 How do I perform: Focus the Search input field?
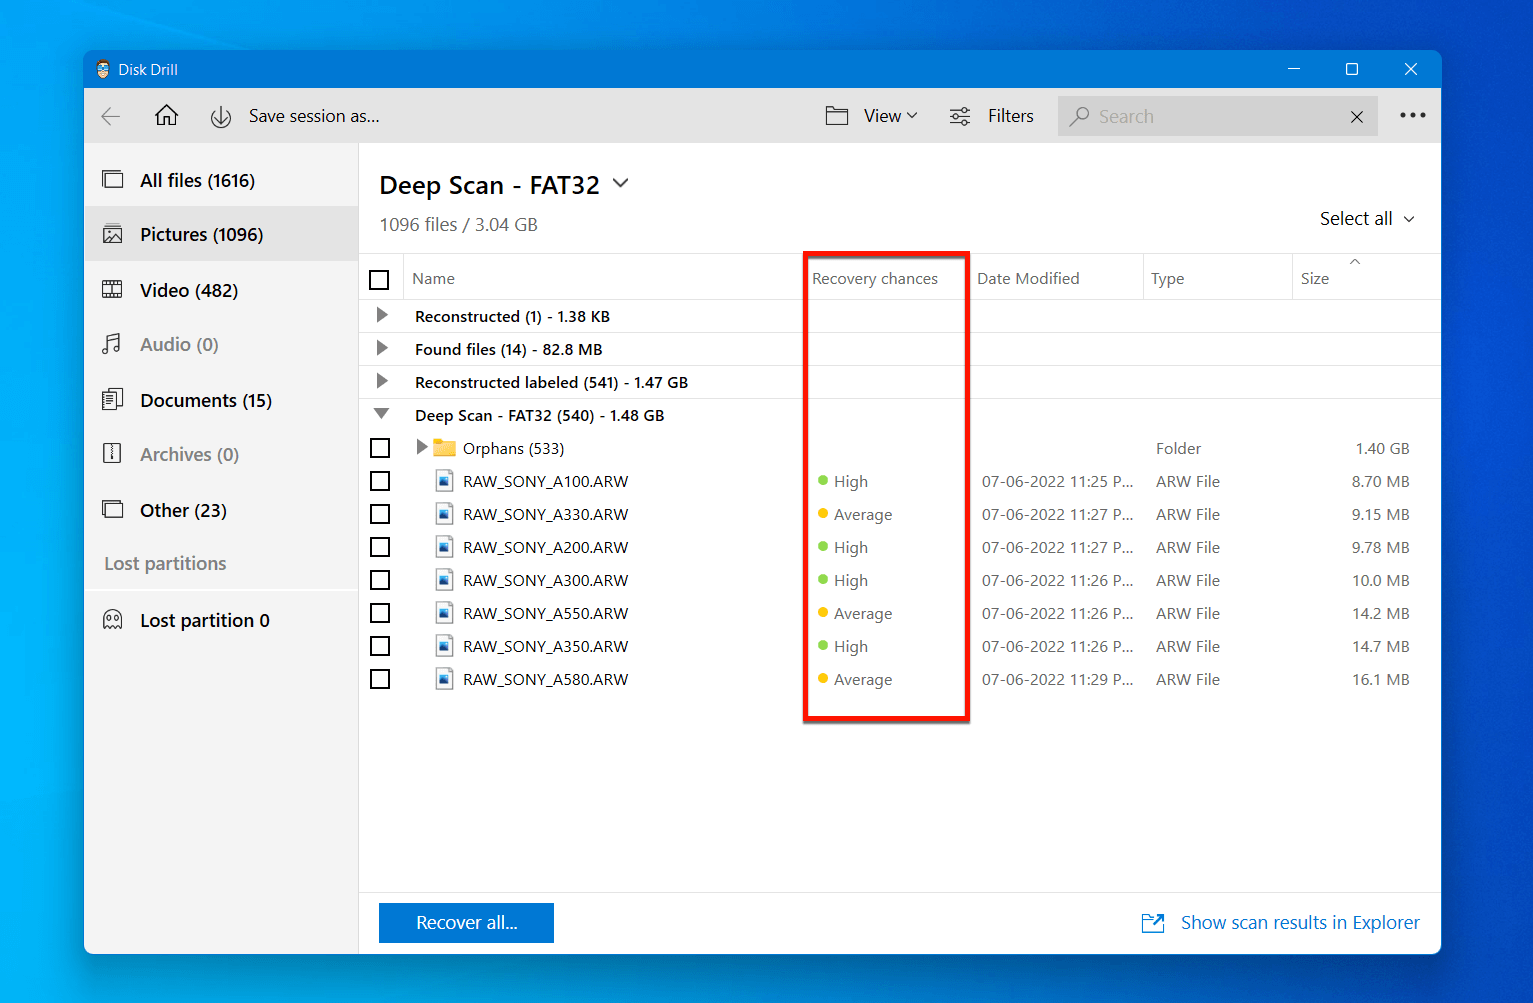pyautogui.click(x=1217, y=116)
